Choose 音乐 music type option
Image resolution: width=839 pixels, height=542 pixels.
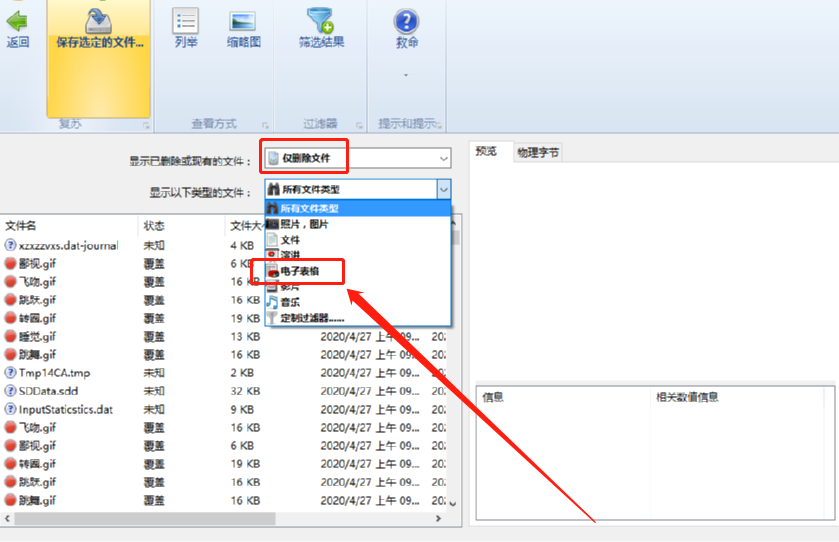358,302
